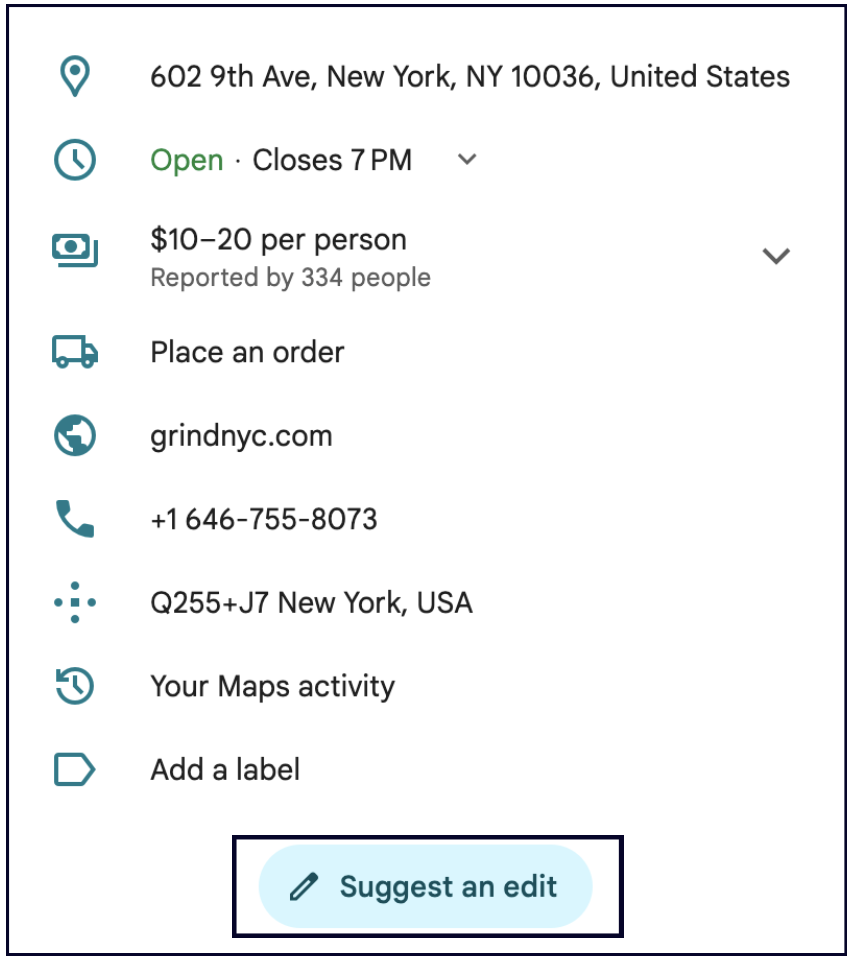
Task: Open Your Maps activity
Action: [x=272, y=686]
